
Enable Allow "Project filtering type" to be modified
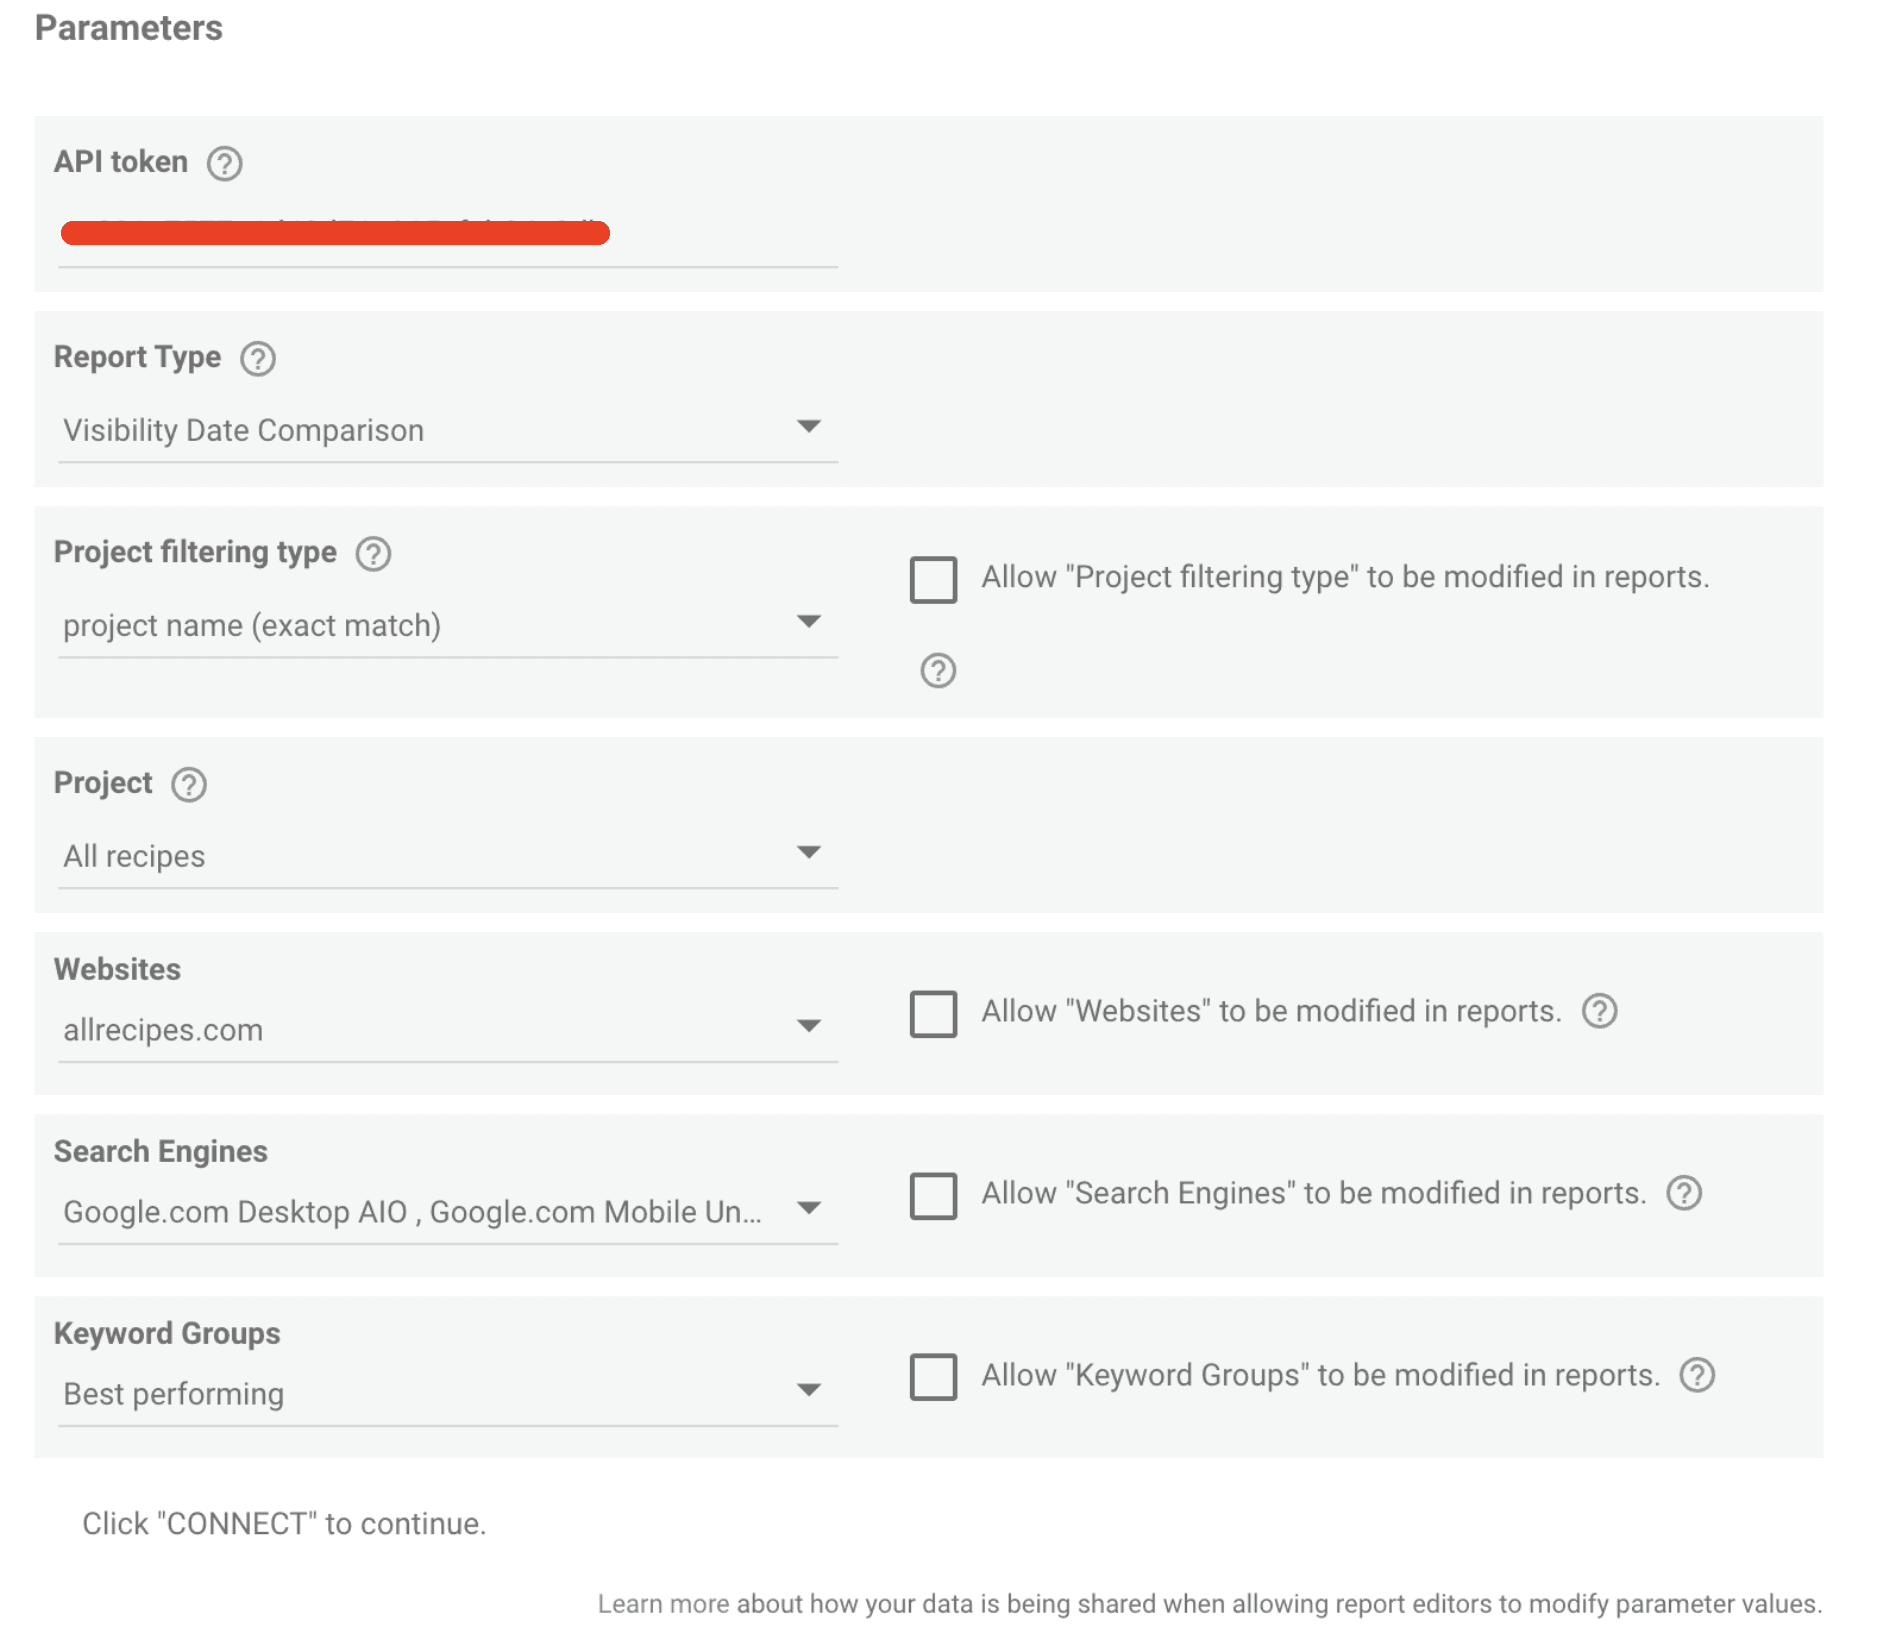pyautogui.click(x=933, y=580)
